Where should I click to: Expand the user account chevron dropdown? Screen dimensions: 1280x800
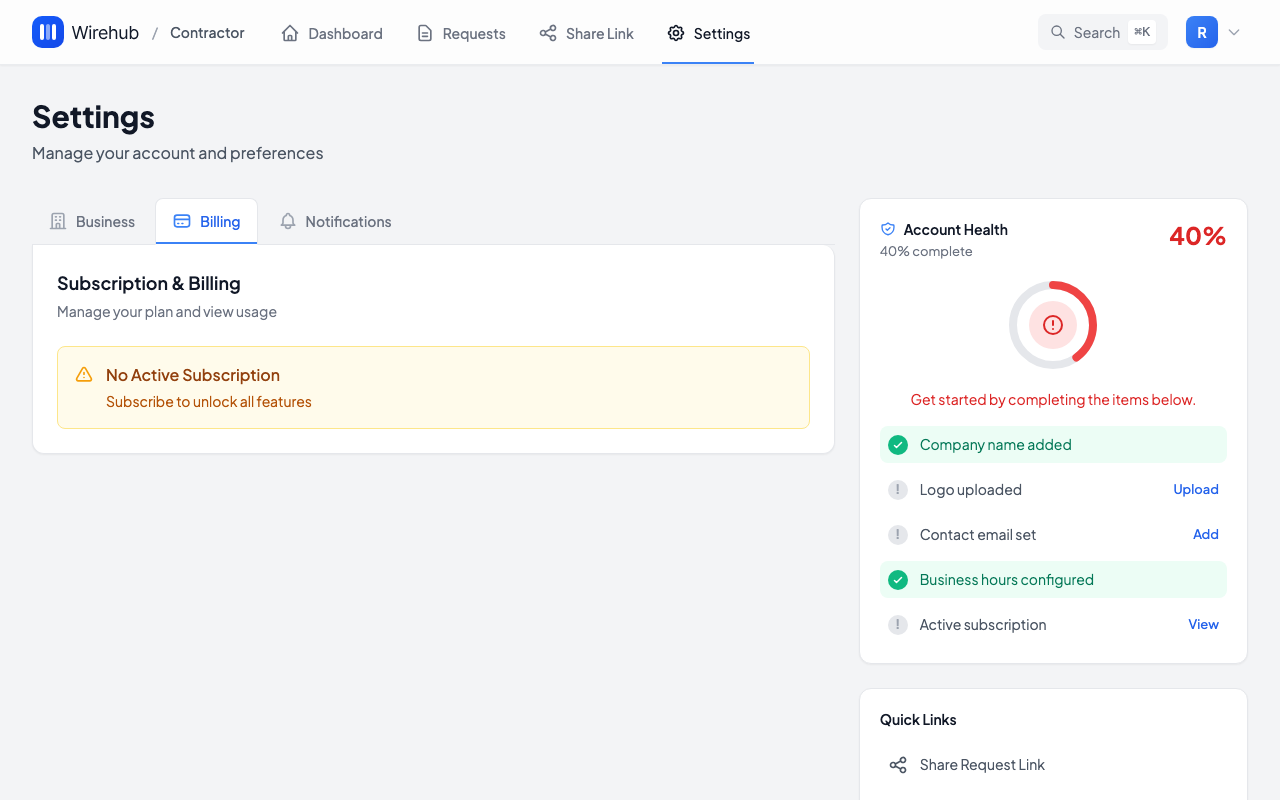[x=1234, y=32]
